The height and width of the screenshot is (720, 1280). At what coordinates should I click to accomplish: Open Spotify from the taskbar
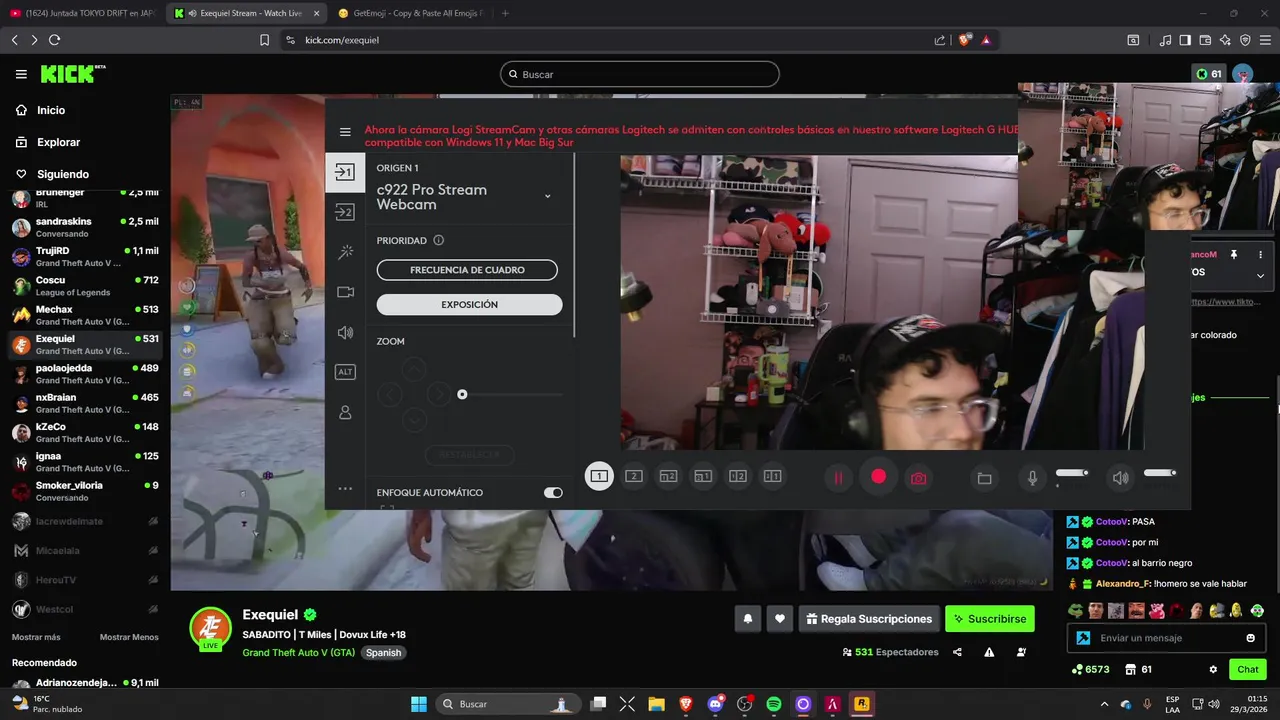click(773, 704)
